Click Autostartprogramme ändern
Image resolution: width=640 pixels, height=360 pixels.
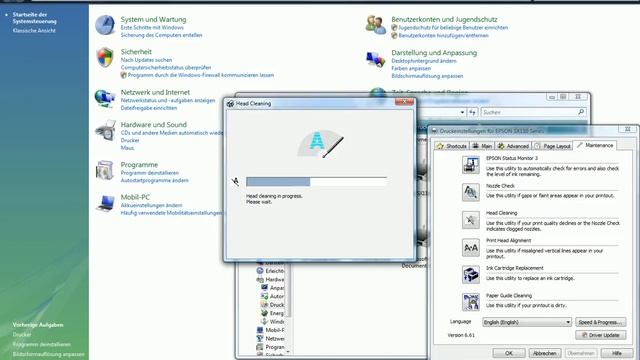coord(154,180)
